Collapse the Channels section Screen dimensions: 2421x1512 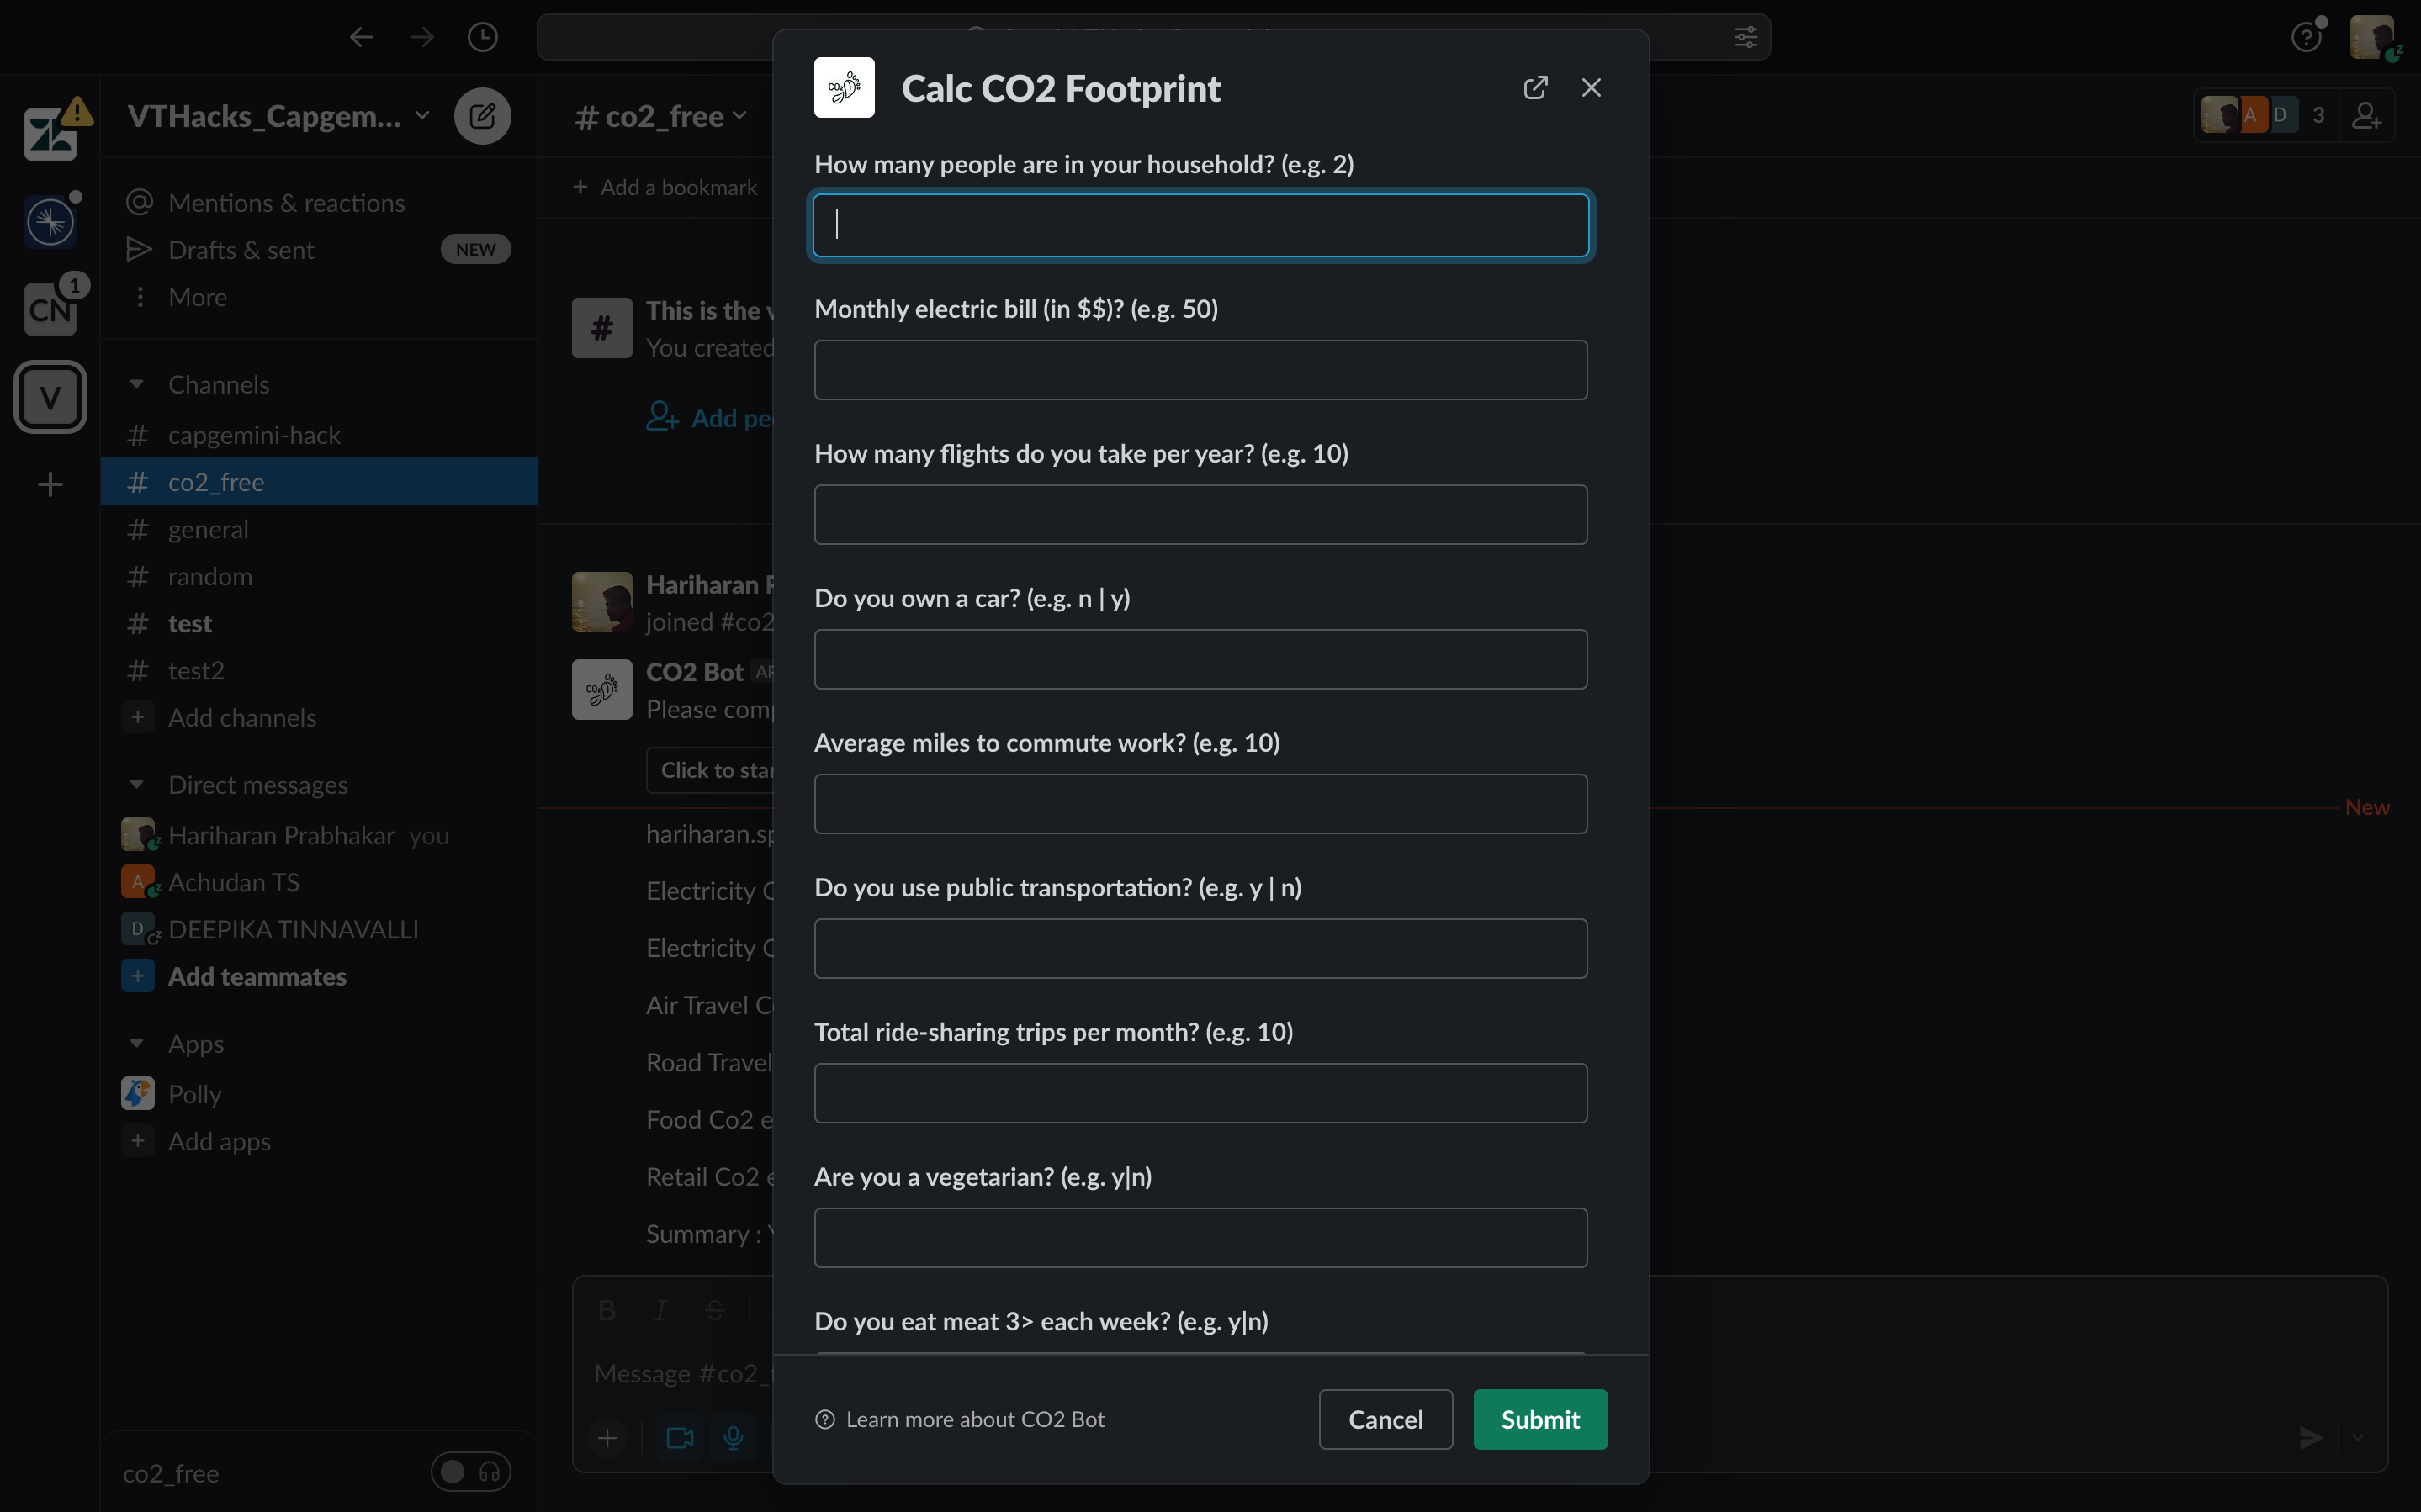pyautogui.click(x=137, y=384)
